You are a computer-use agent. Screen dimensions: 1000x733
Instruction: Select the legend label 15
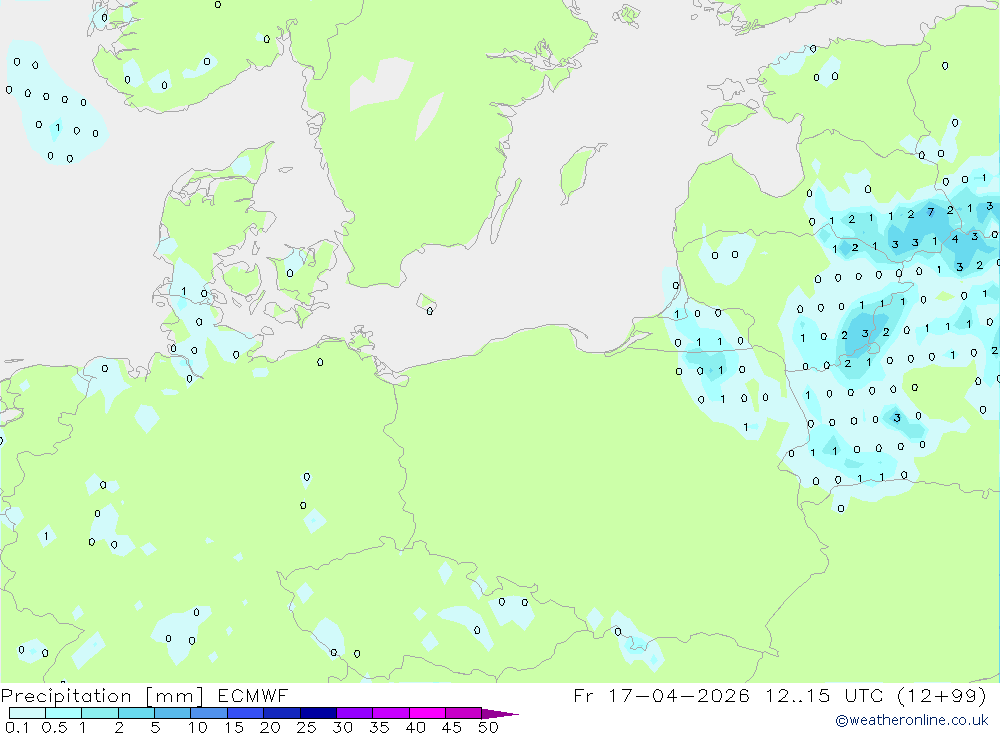tap(234, 727)
